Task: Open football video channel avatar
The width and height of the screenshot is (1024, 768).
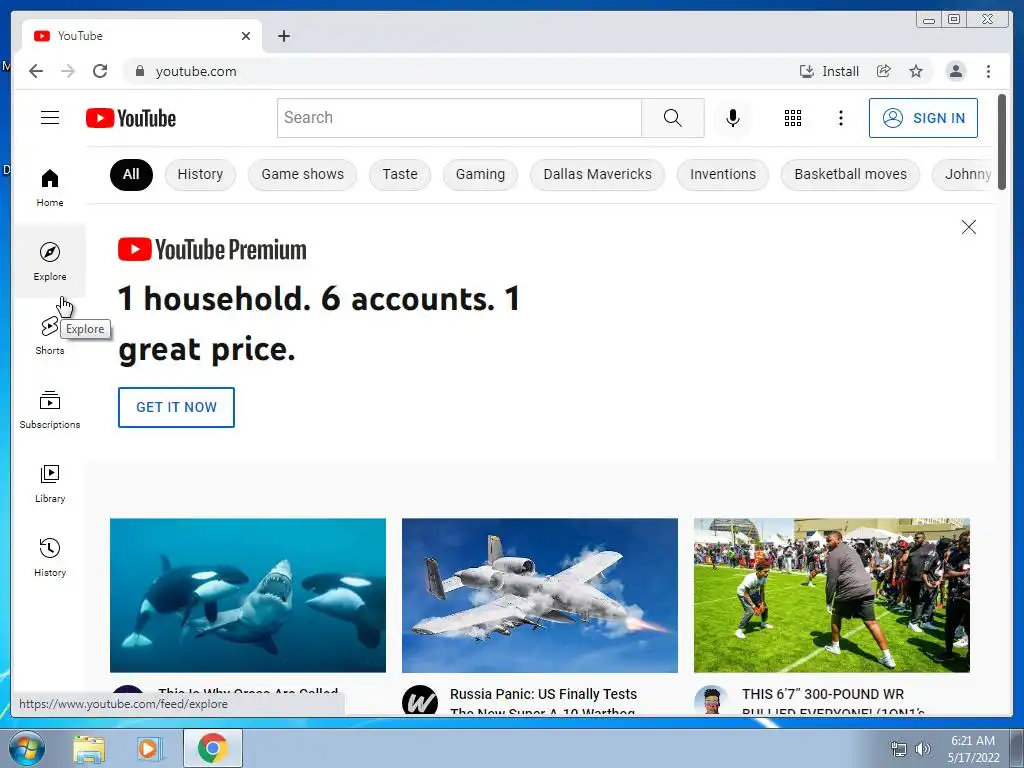Action: pyautogui.click(x=712, y=700)
